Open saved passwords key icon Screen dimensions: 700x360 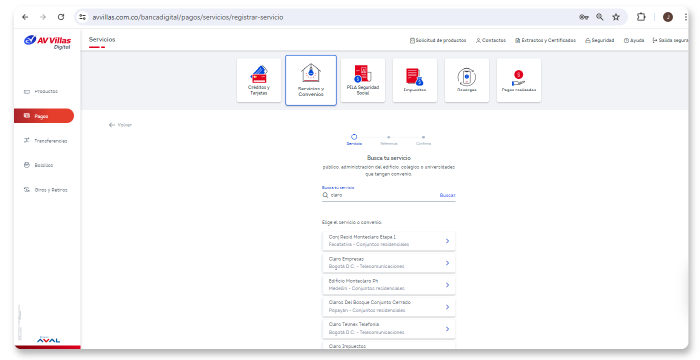coord(583,17)
